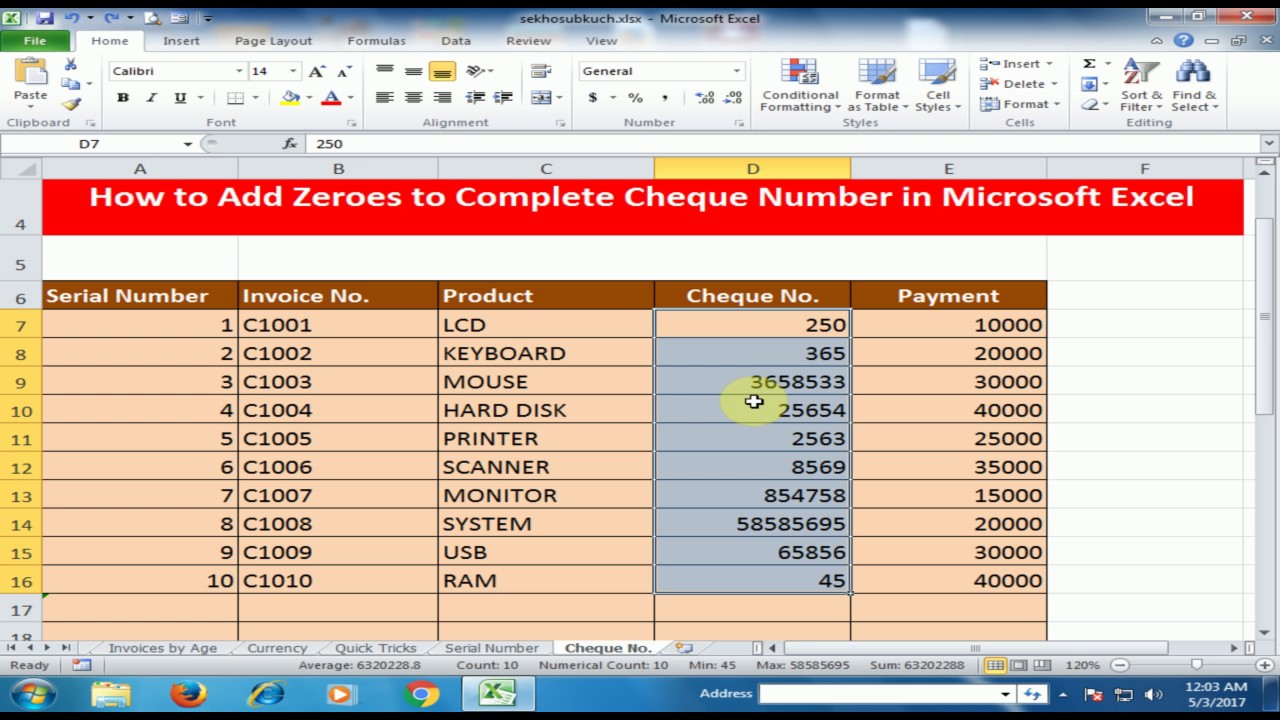Screen dimensions: 1280x720
Task: Increase font size with Grow Font
Action: (x=317, y=71)
